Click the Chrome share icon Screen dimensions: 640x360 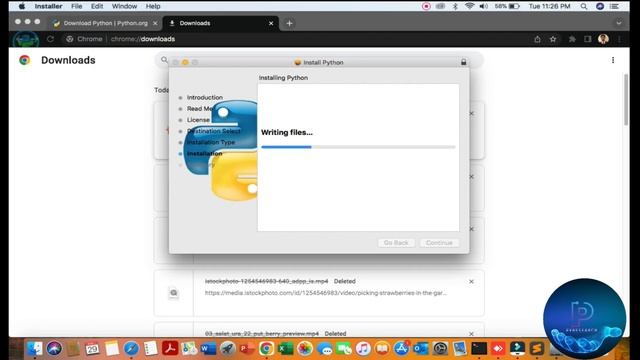pyautogui.click(x=537, y=39)
